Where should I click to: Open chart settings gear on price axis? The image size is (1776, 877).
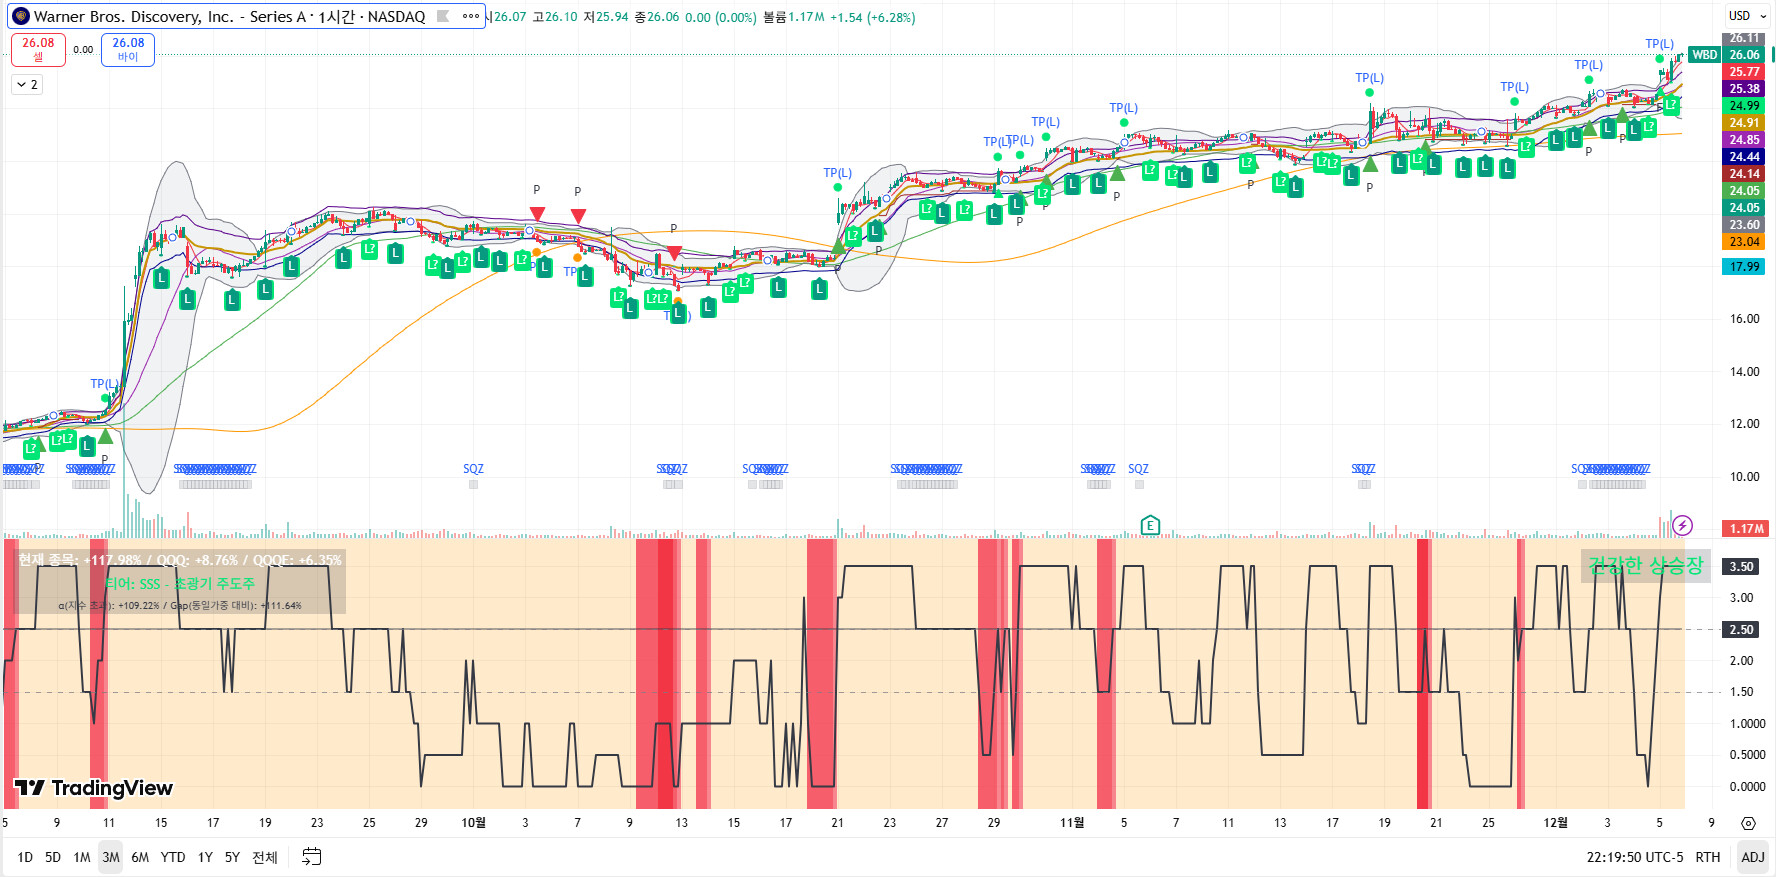[1748, 823]
